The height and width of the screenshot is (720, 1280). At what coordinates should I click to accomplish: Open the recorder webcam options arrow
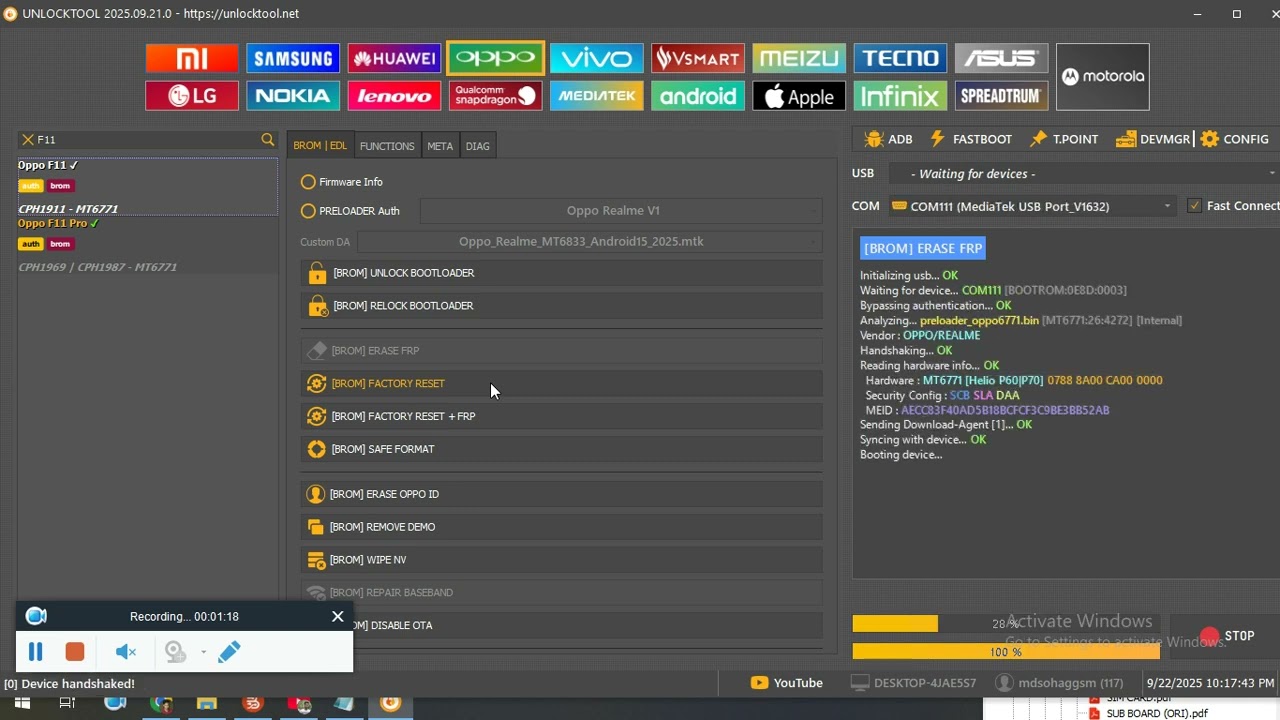[x=203, y=652]
